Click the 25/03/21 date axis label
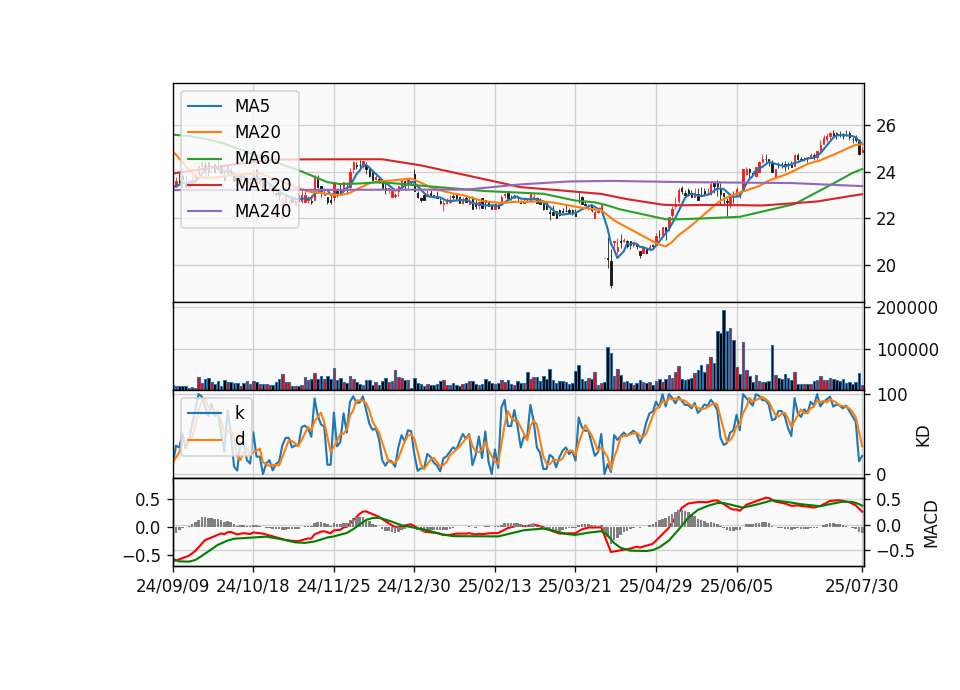Image resolution: width=960 pixels, height=690 pixels. [x=575, y=586]
